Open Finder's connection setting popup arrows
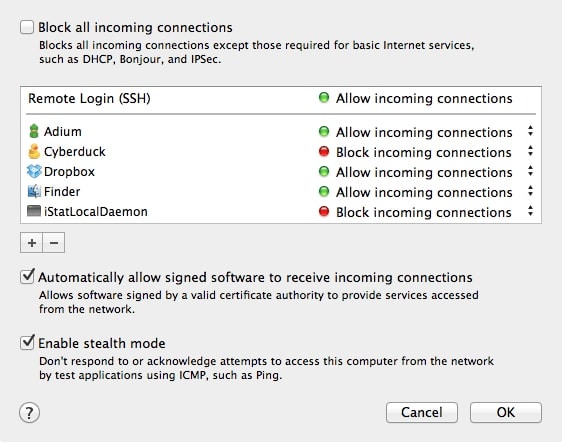 pyautogui.click(x=530, y=191)
